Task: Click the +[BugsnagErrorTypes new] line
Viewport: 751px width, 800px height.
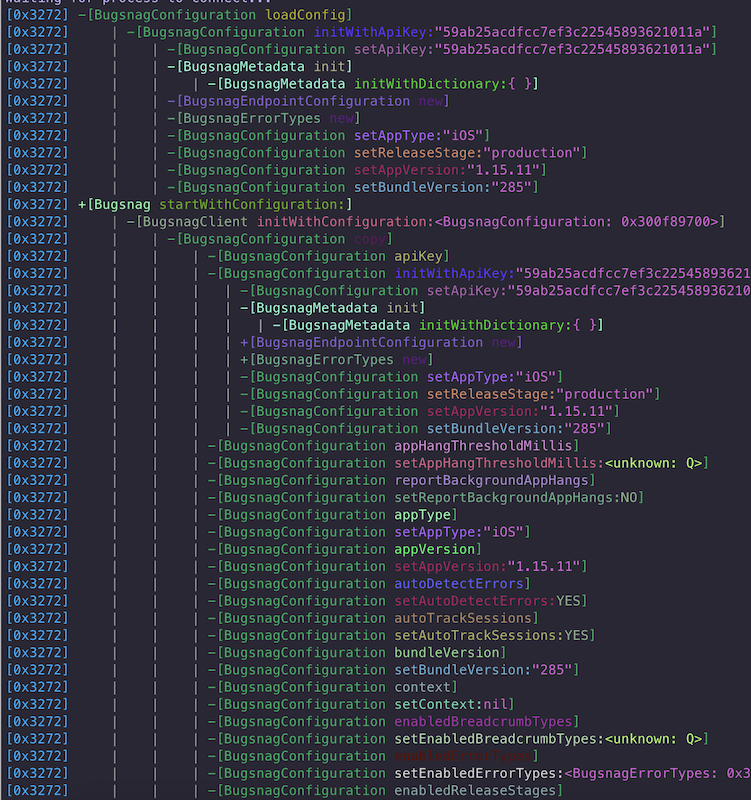Action: pyautogui.click(x=336, y=360)
